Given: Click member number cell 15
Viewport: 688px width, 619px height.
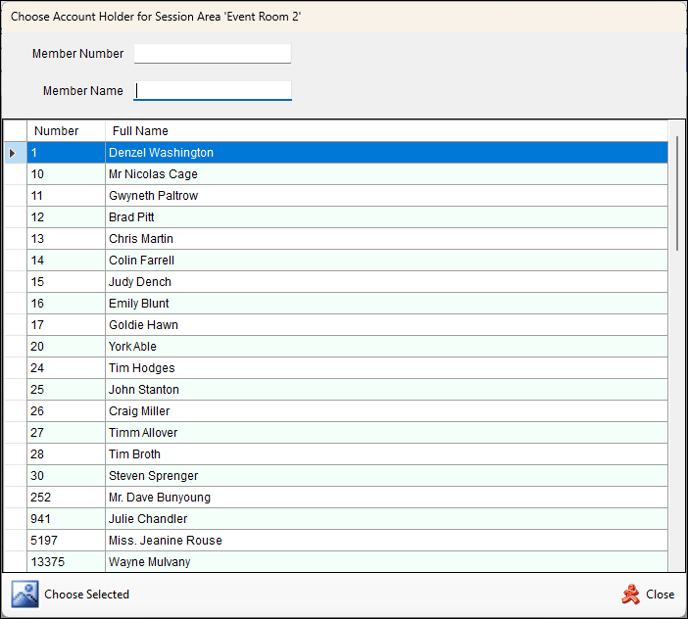Looking at the screenshot, I should [x=66, y=282].
